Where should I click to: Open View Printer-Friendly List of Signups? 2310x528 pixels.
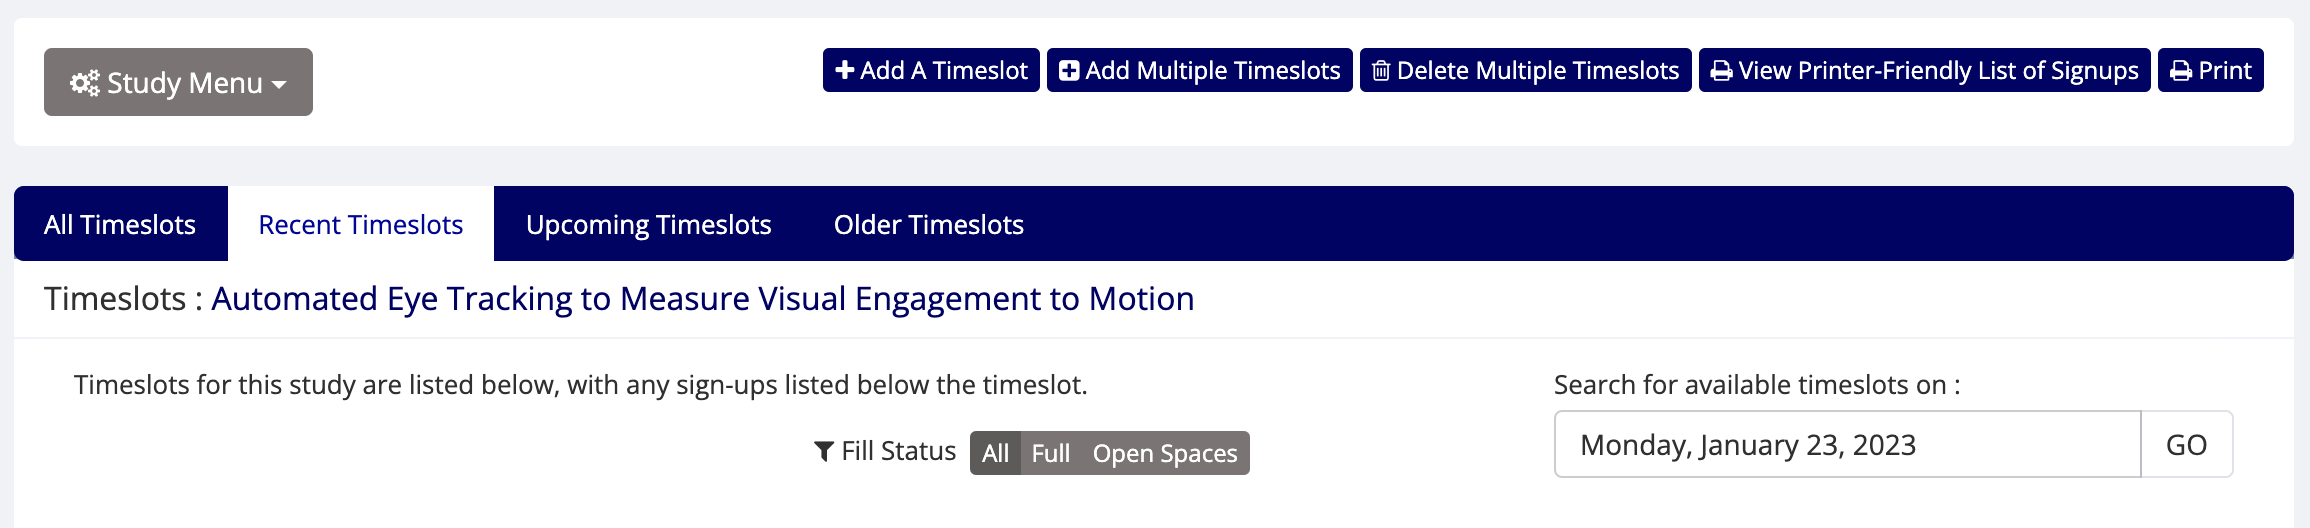1937,71
